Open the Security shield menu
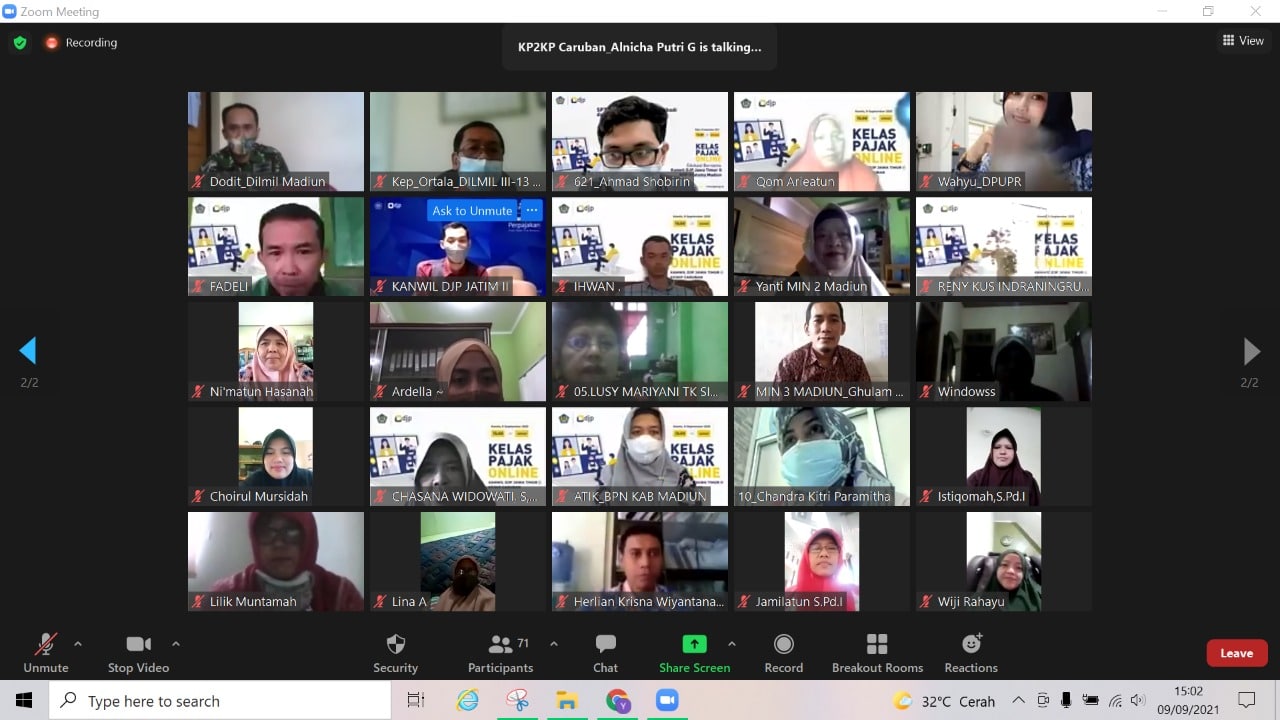Screen dimensions: 1280x720 [x=395, y=653]
